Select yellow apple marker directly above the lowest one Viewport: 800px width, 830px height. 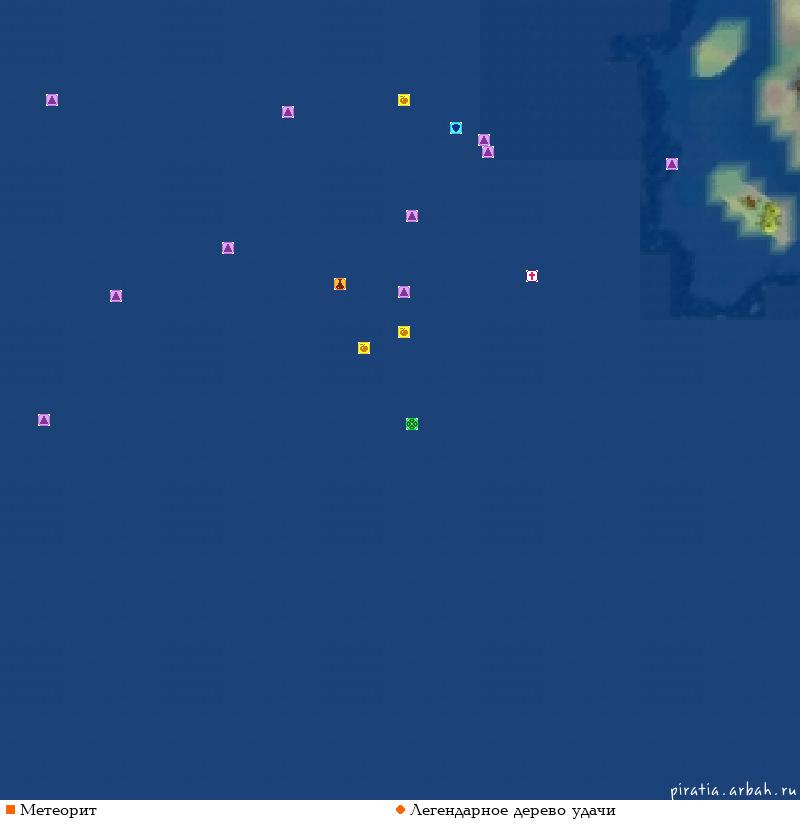(x=404, y=332)
